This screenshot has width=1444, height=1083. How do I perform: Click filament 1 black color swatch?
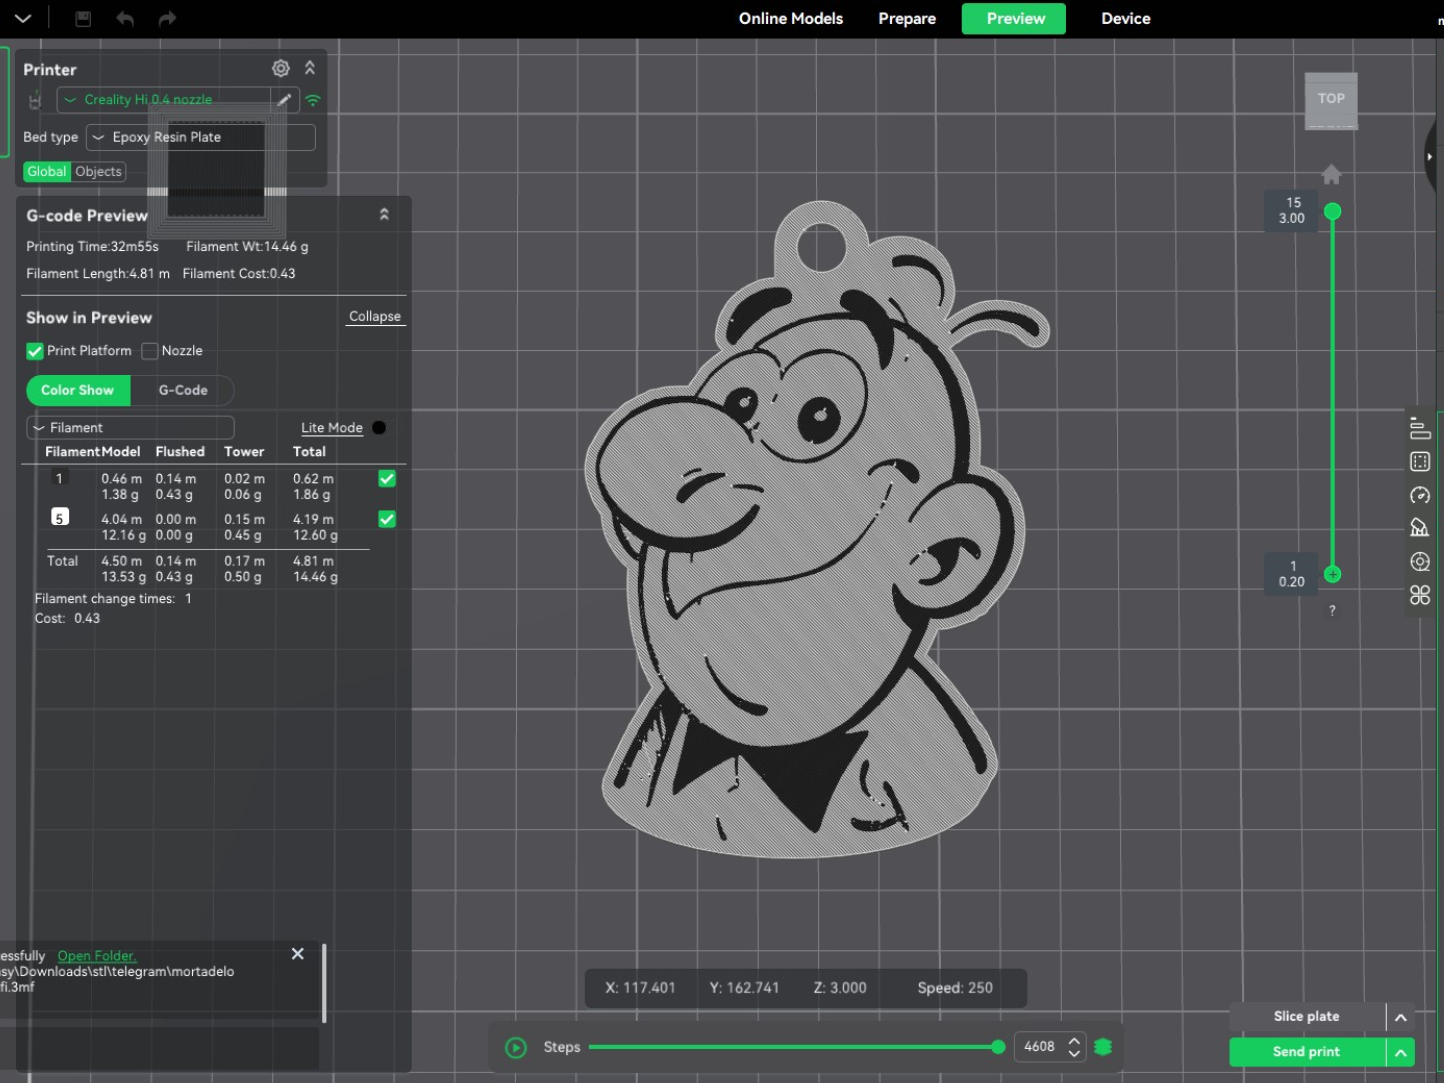click(x=60, y=478)
